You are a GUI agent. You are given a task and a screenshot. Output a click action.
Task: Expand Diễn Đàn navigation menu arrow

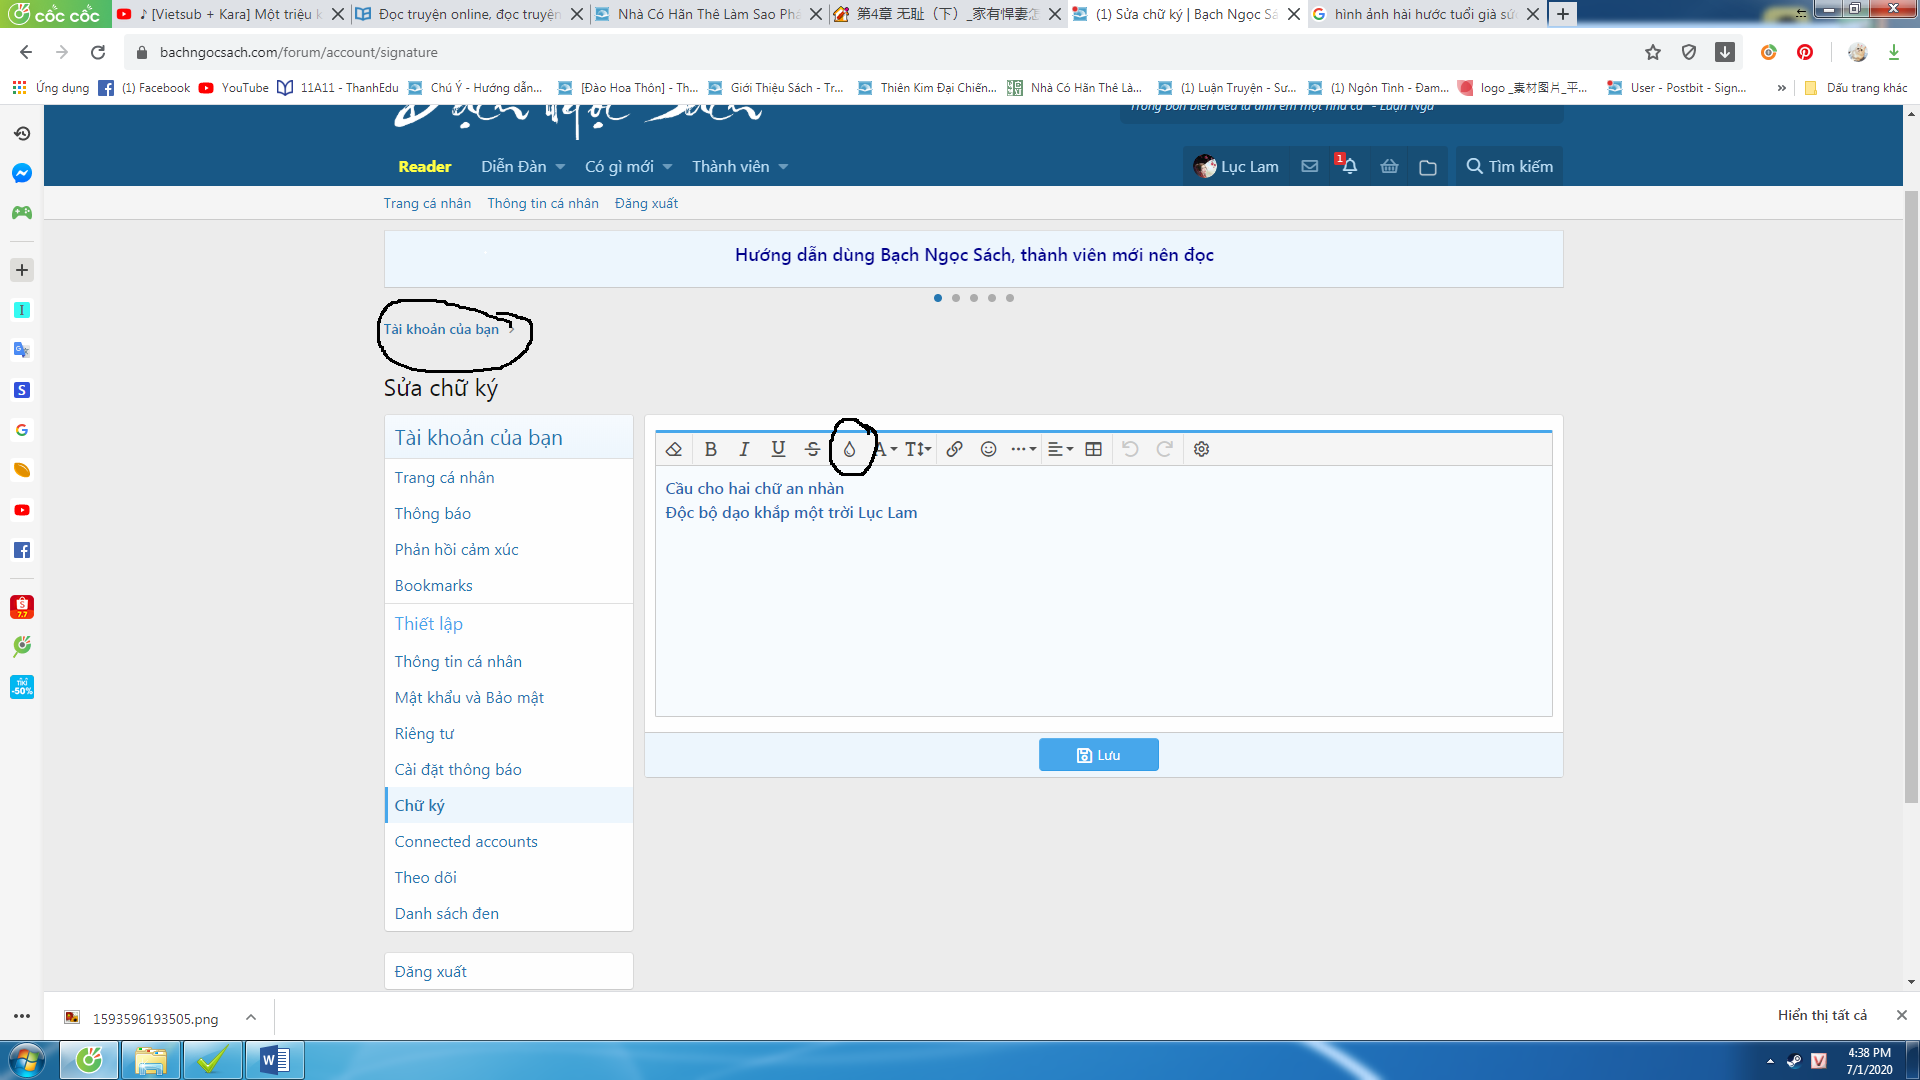pyautogui.click(x=560, y=167)
